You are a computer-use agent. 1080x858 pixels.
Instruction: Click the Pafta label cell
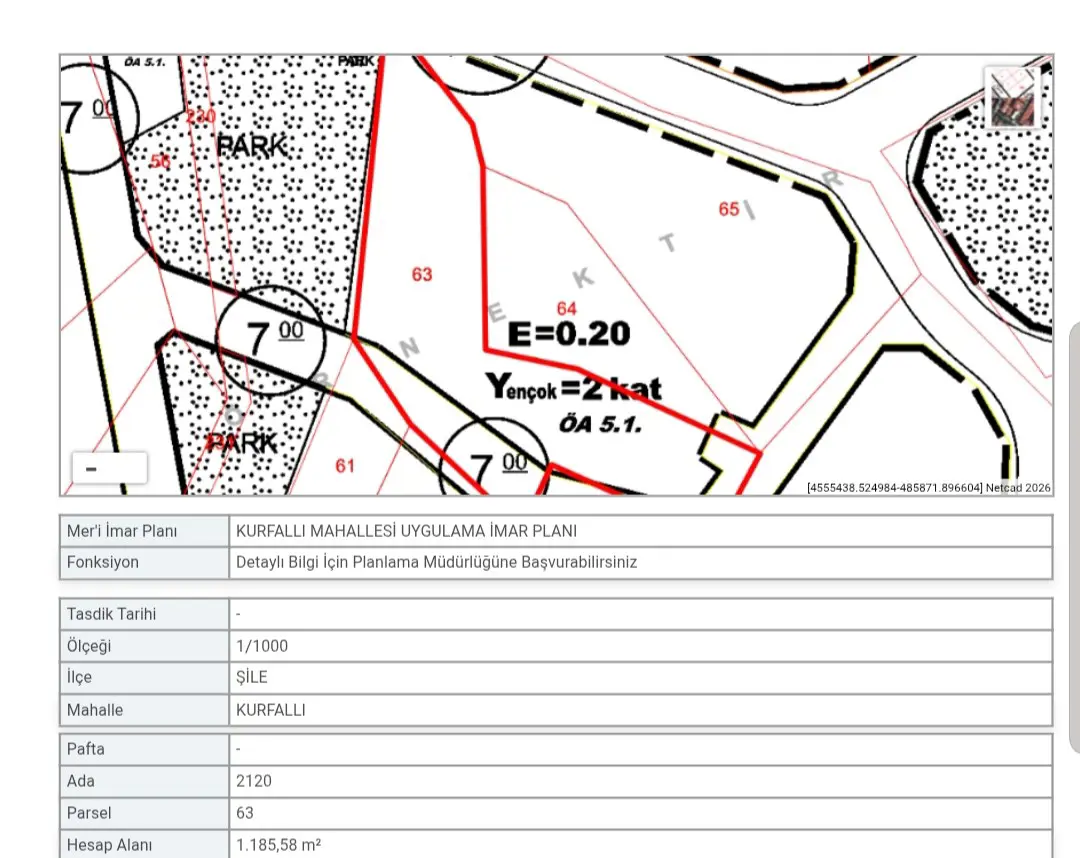coord(145,749)
